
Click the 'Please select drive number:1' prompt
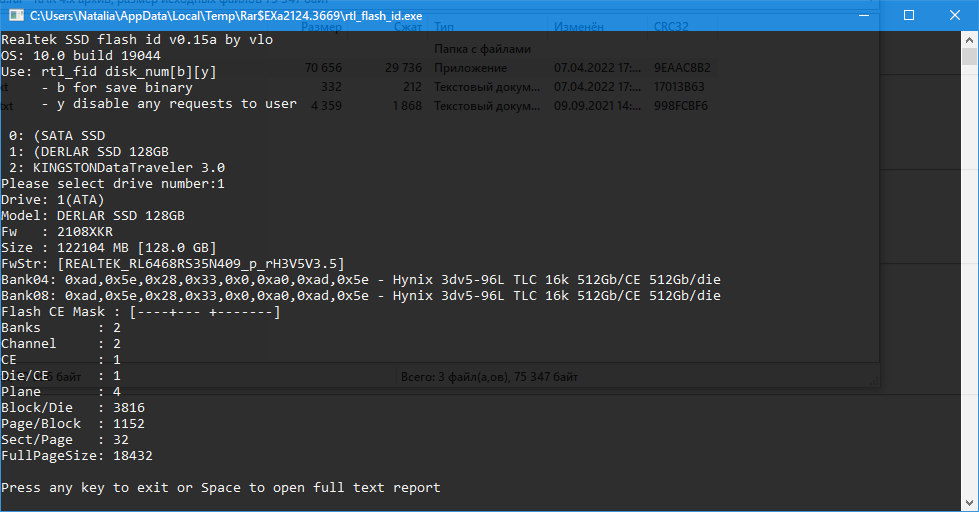click(x=113, y=184)
